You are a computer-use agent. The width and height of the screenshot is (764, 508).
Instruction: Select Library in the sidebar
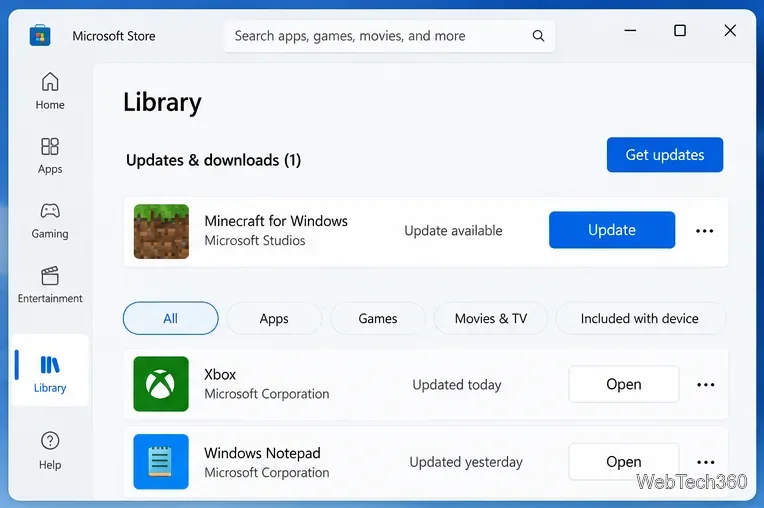click(50, 370)
